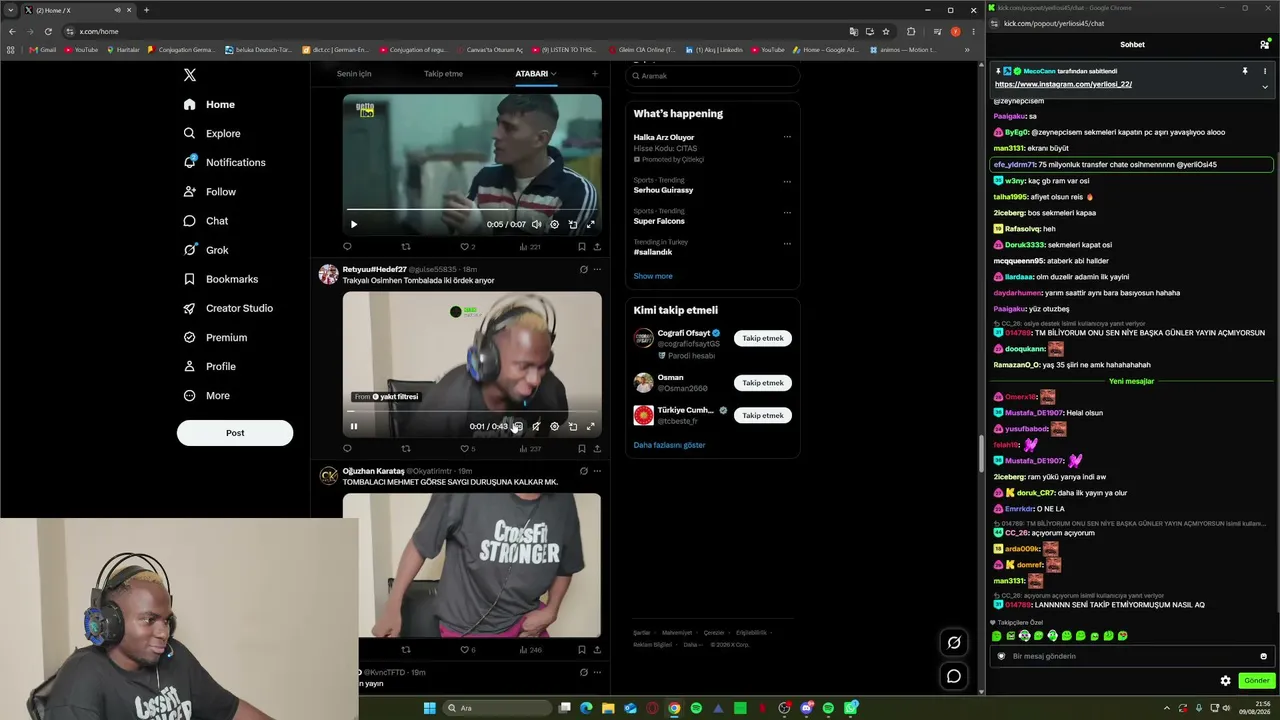Toggle bookmark on the Oğuzhan Karataş post
Viewport: 1280px width, 720px height.
pos(581,650)
